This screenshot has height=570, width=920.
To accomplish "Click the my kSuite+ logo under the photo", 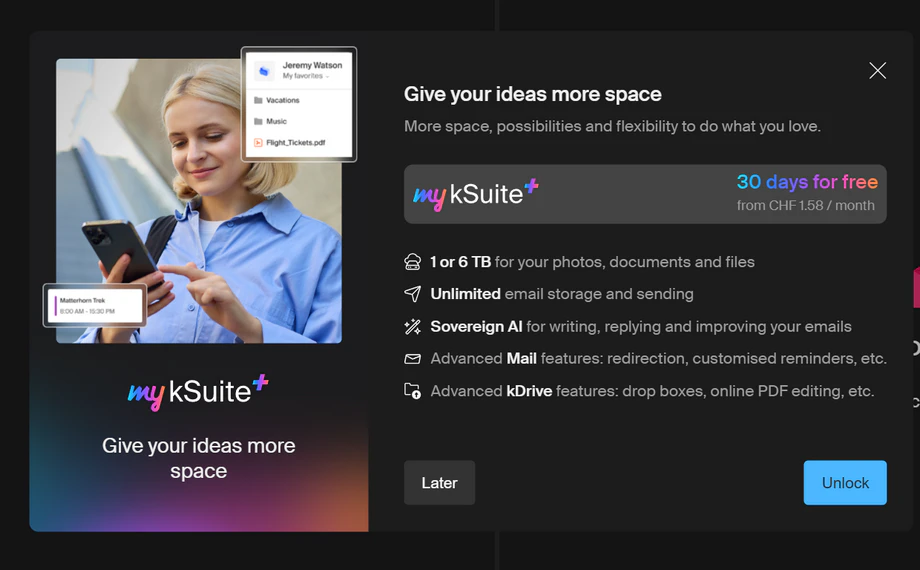I will [198, 392].
